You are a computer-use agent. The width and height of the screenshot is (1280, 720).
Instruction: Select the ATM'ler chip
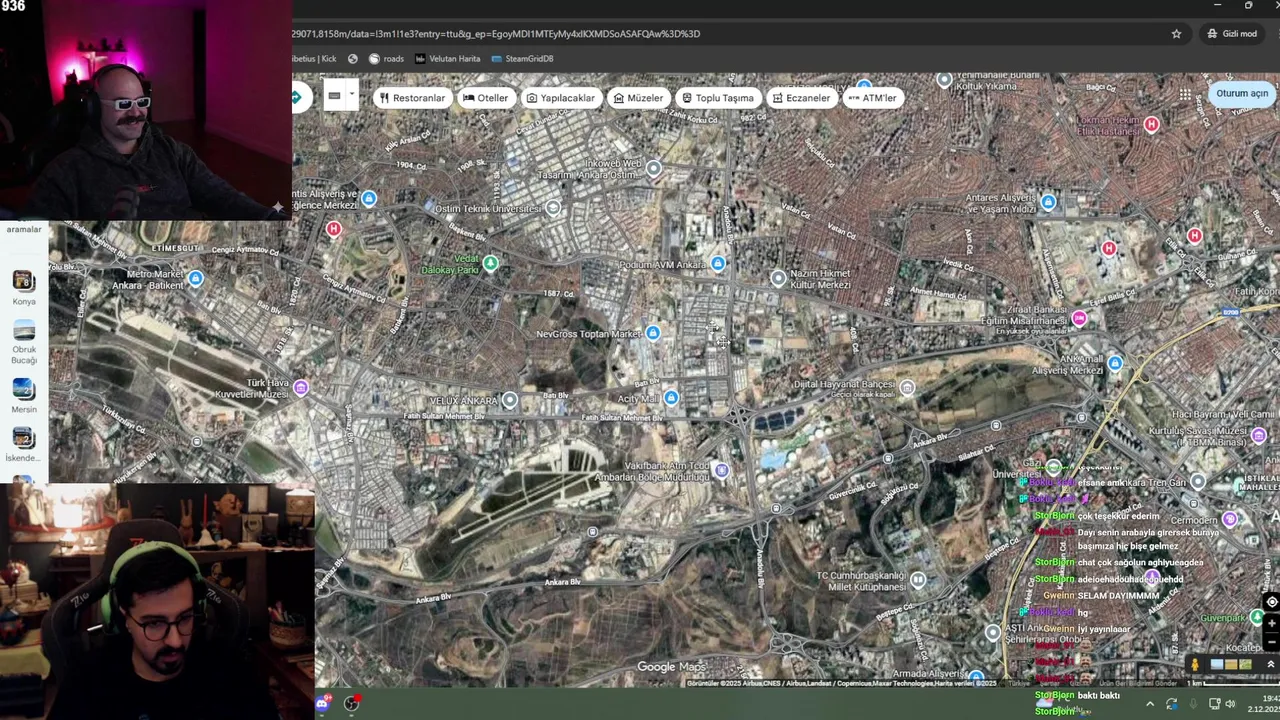[x=873, y=98]
